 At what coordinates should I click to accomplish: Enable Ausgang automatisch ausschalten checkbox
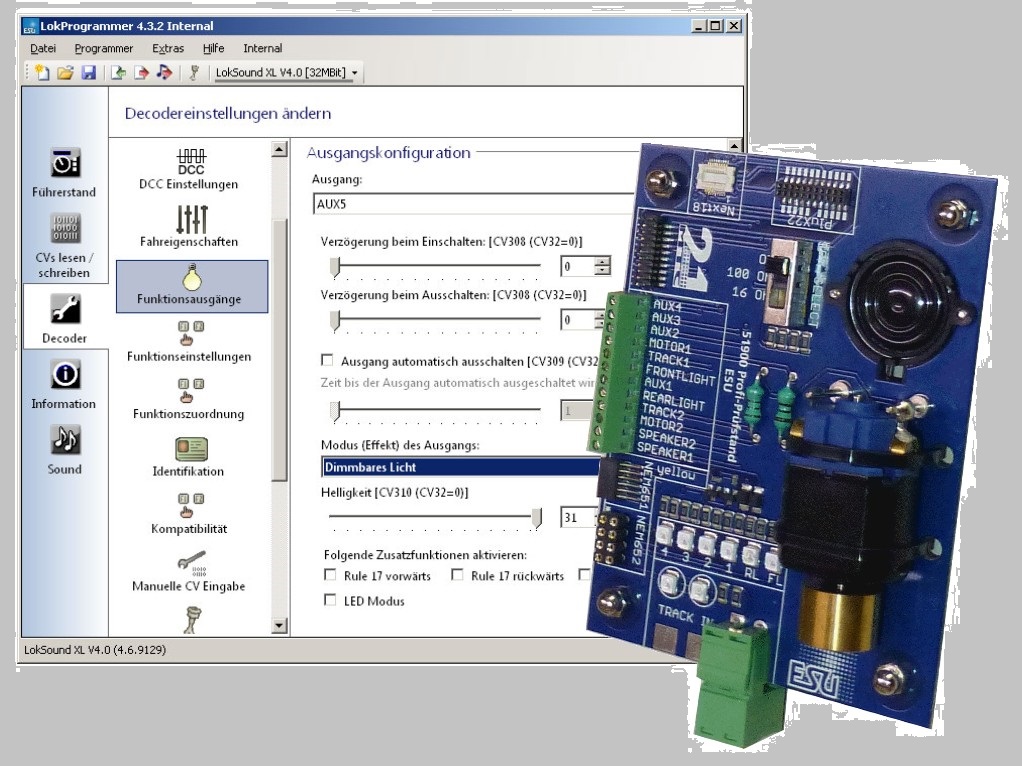point(327,361)
